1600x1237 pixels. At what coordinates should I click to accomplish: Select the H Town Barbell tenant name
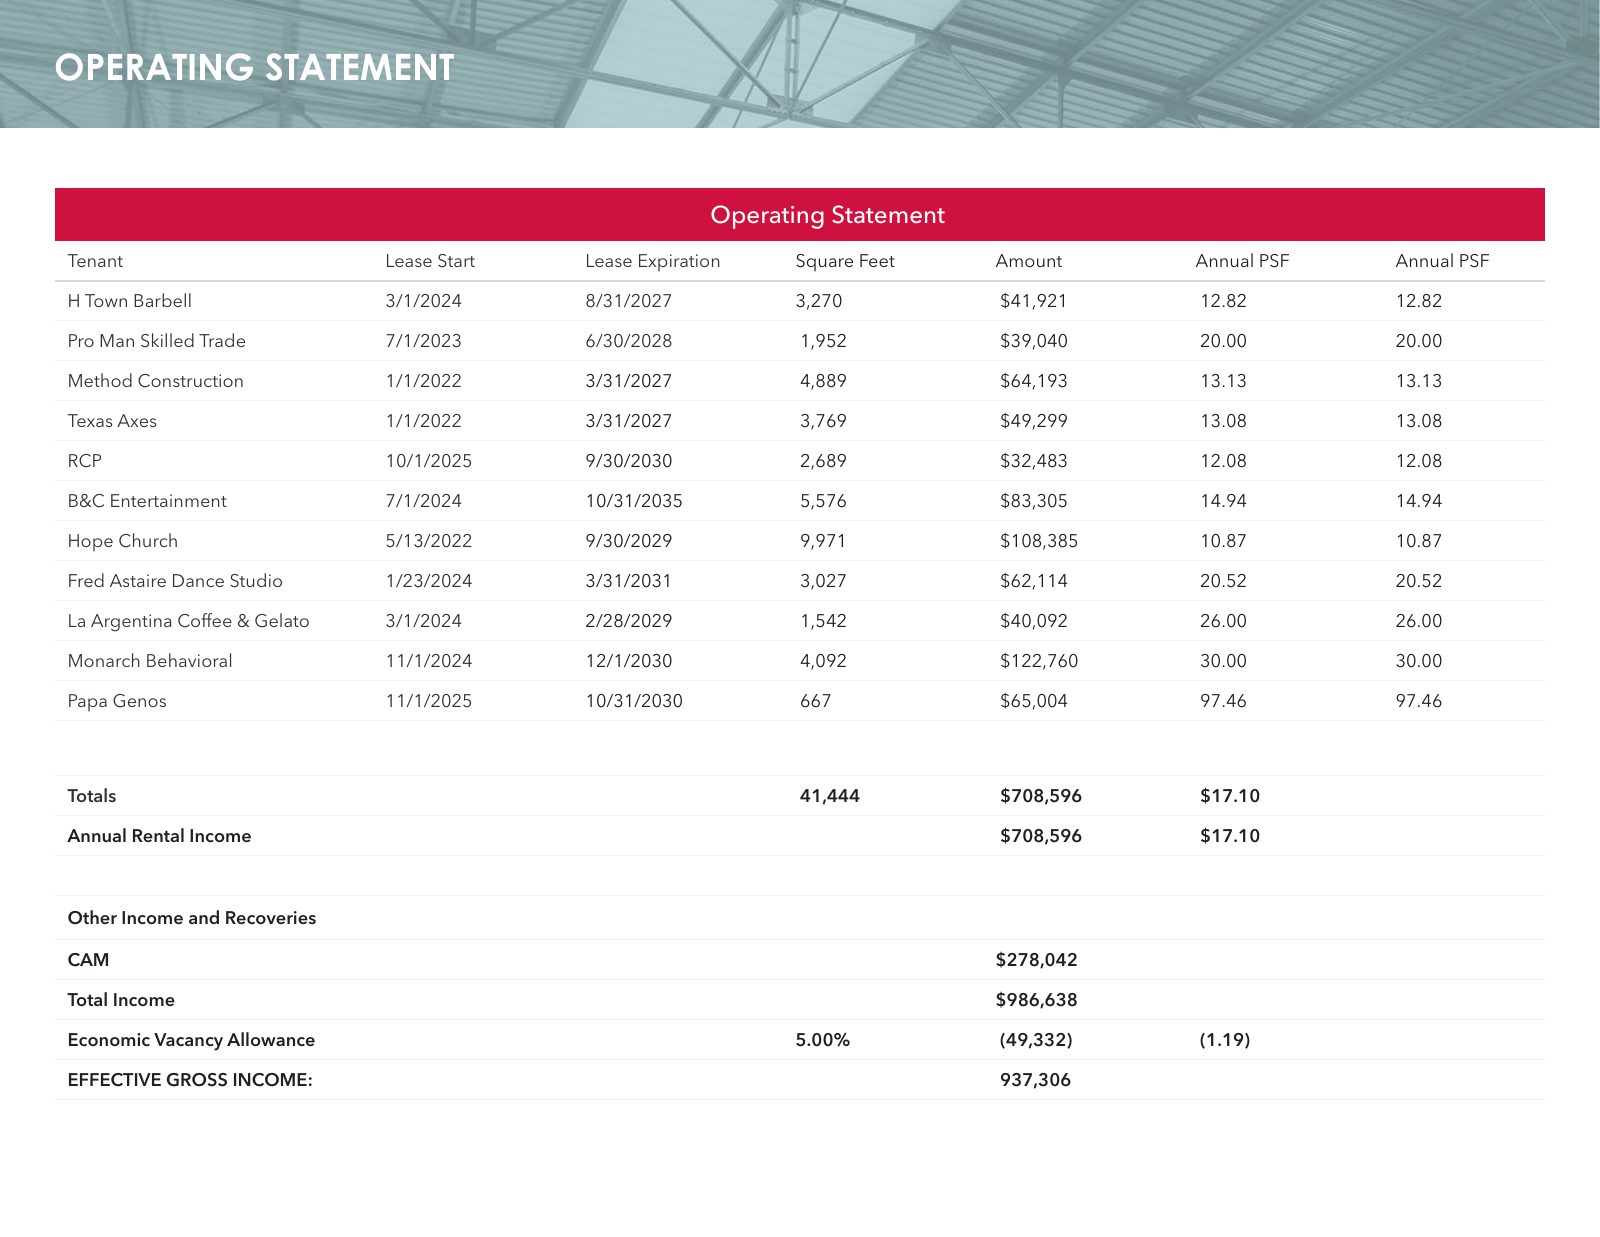130,301
